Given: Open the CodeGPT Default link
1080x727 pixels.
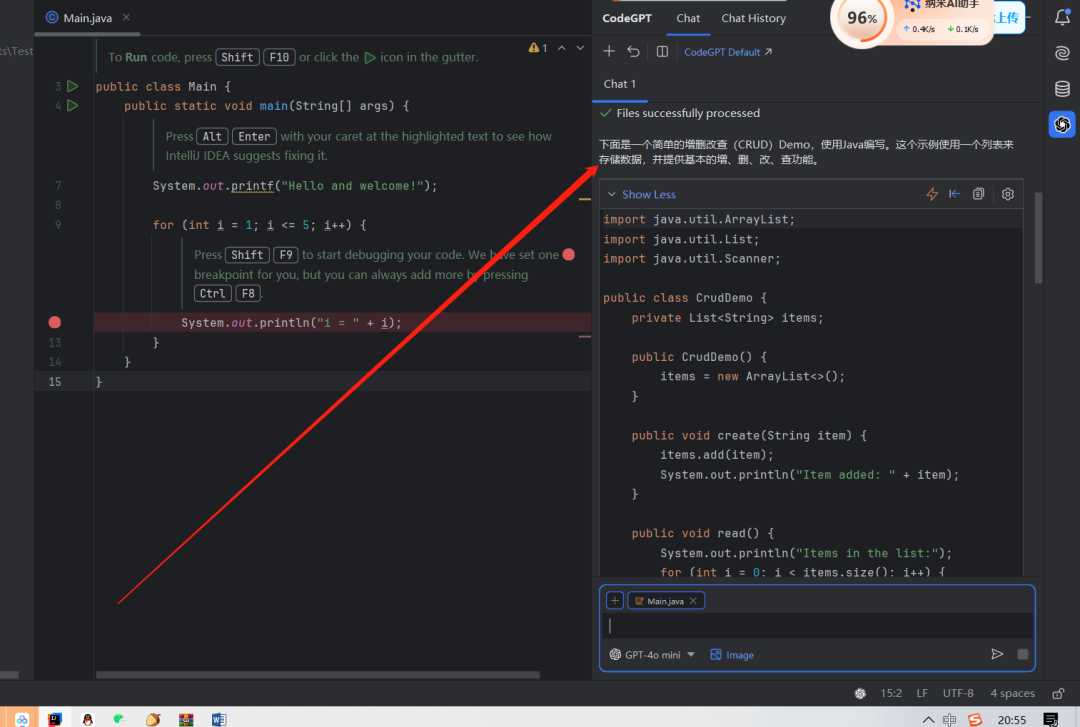Looking at the screenshot, I should [x=728, y=52].
